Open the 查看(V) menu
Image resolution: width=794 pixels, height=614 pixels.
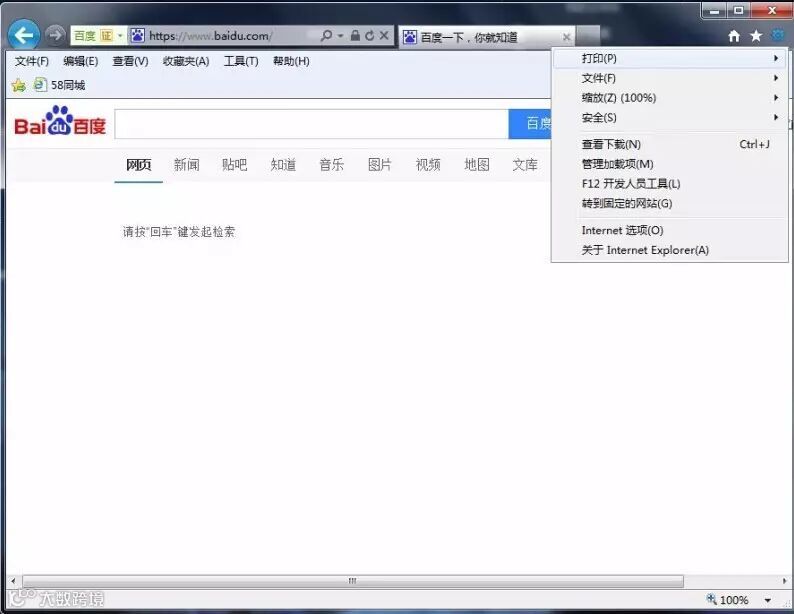point(130,61)
